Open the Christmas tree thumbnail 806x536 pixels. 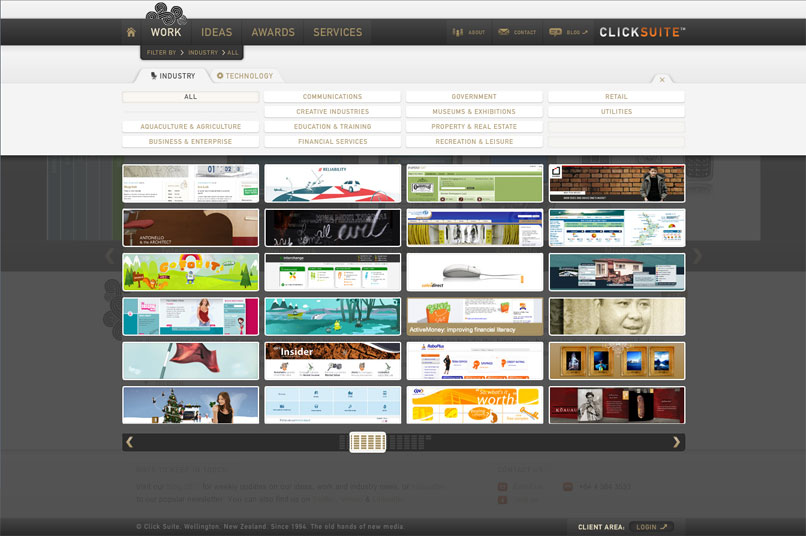click(x=191, y=405)
